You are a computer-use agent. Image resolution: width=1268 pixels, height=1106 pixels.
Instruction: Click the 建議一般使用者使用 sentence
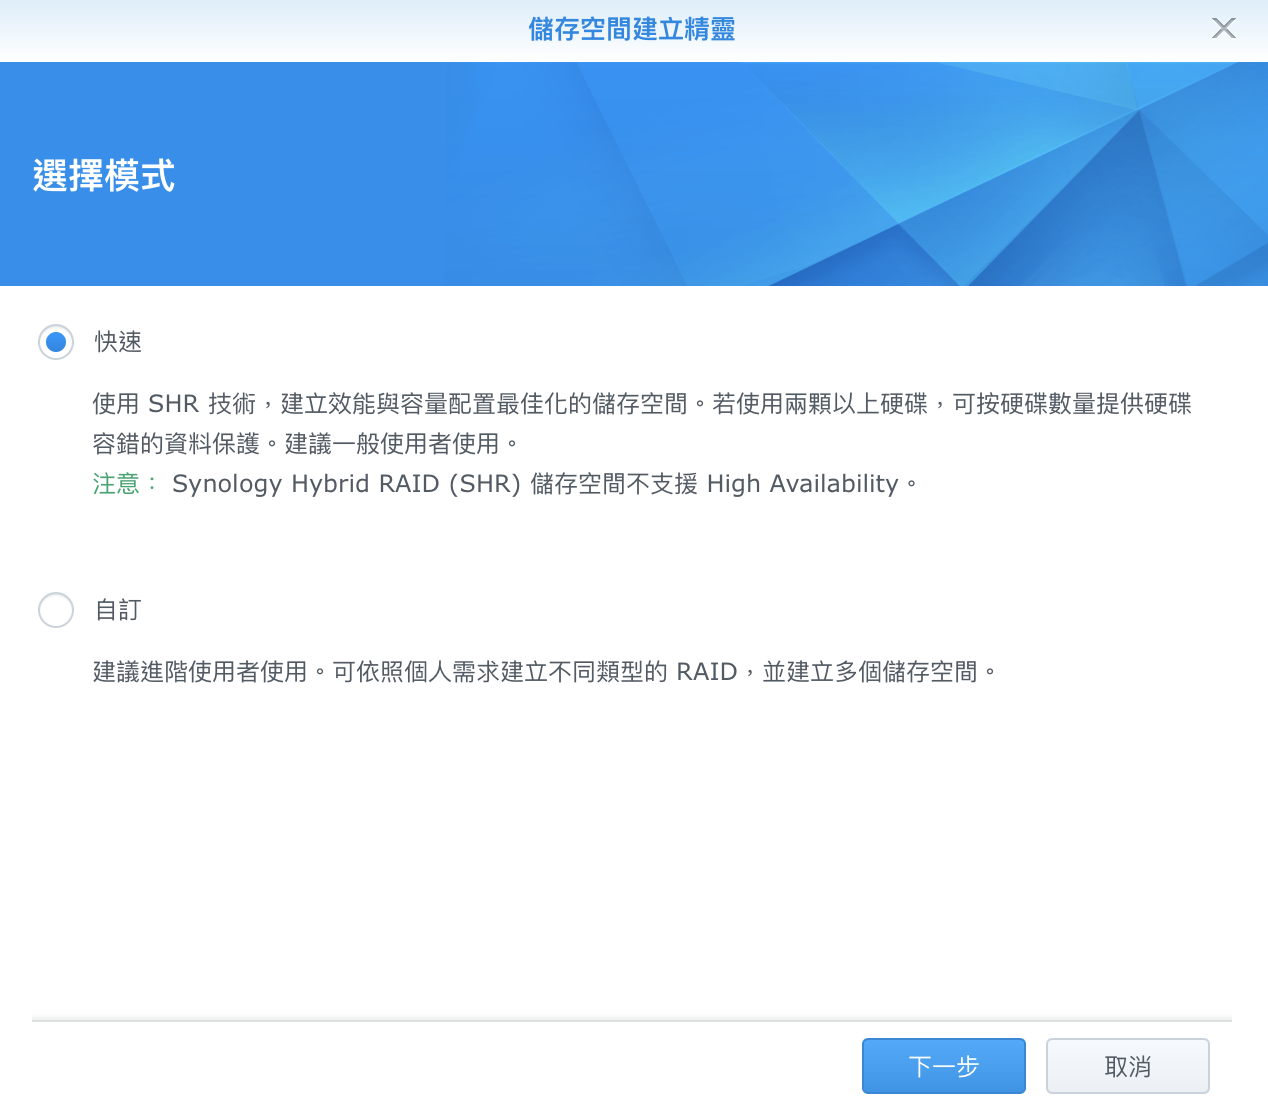[x=392, y=444]
